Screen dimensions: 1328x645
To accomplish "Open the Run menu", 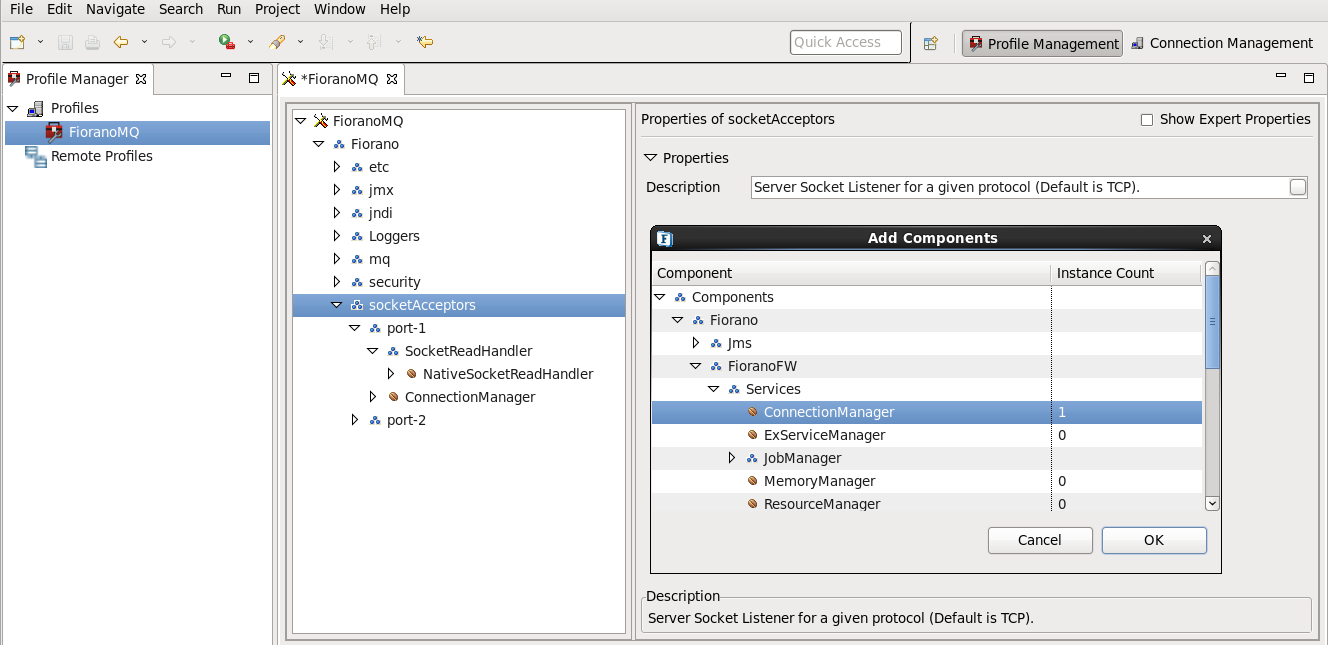I will point(229,9).
